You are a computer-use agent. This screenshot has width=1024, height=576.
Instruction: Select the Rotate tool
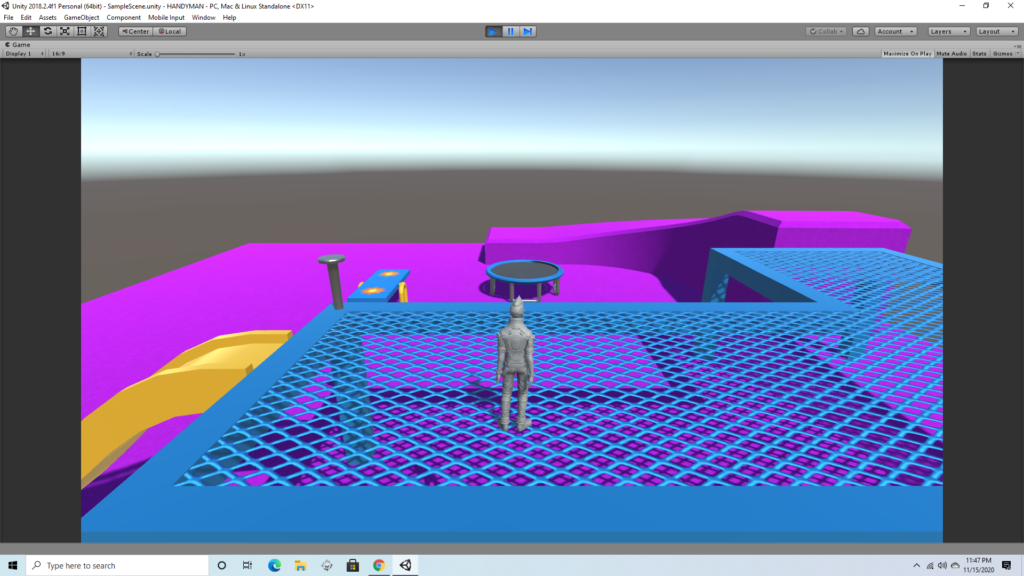tap(47, 31)
